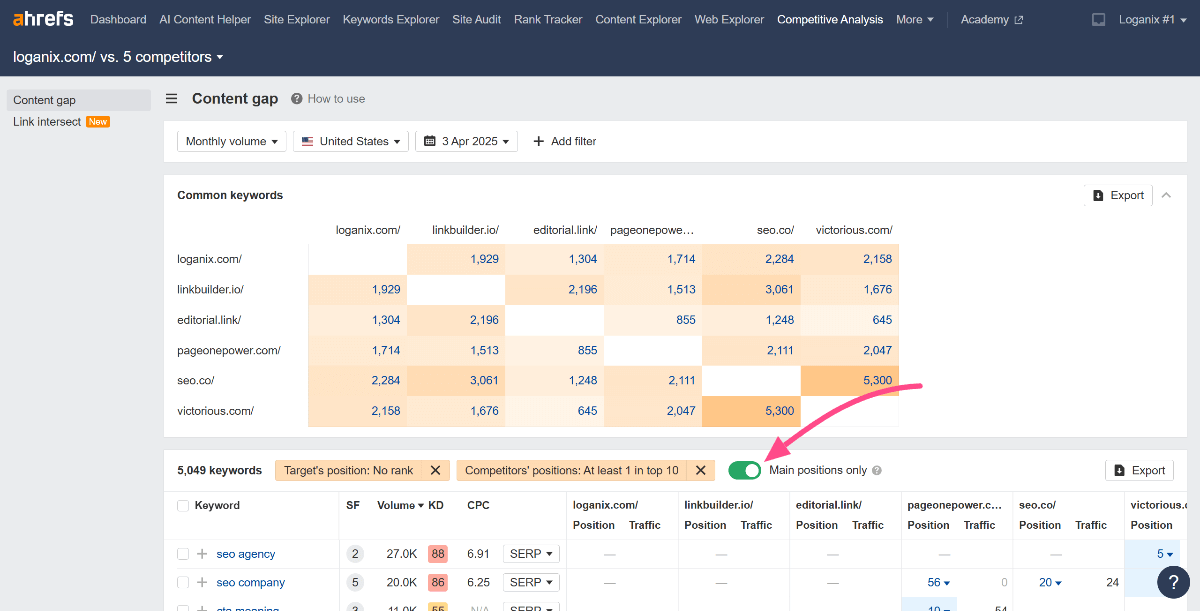The height and width of the screenshot is (611, 1200).
Task: Open the Monthly volume dropdown
Action: pos(232,141)
